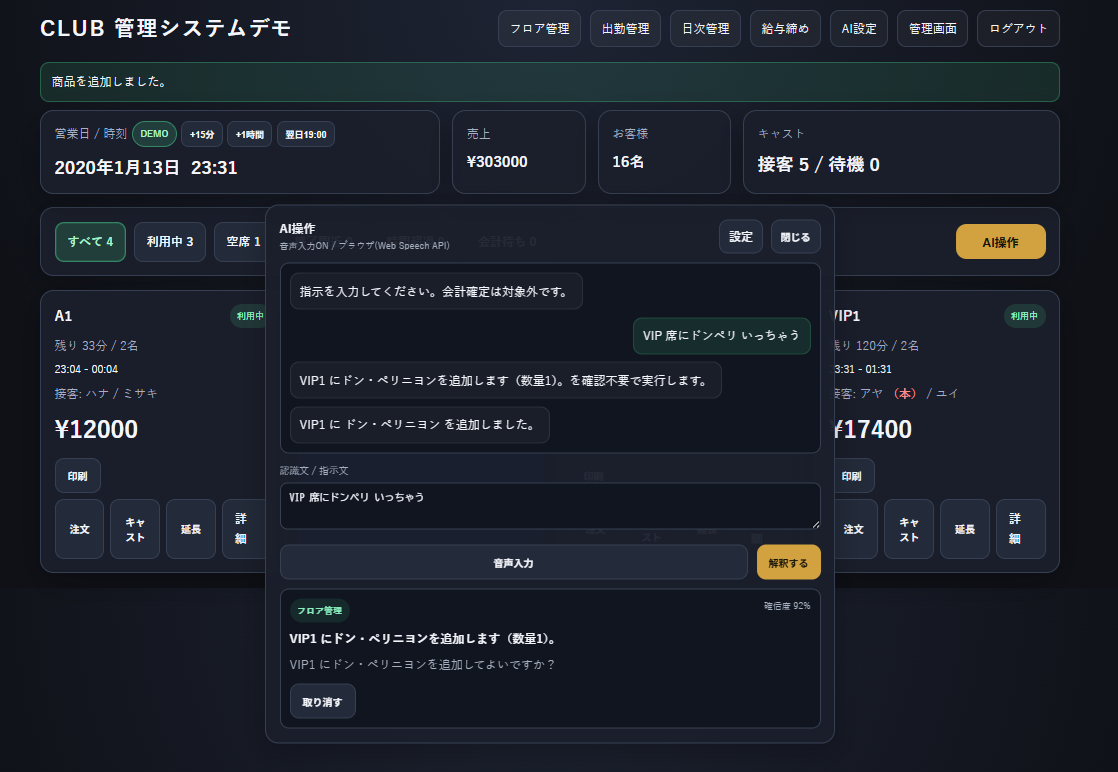1118x772 pixels.
Task: Click 売上 ¥303000 value
Action: point(497,162)
